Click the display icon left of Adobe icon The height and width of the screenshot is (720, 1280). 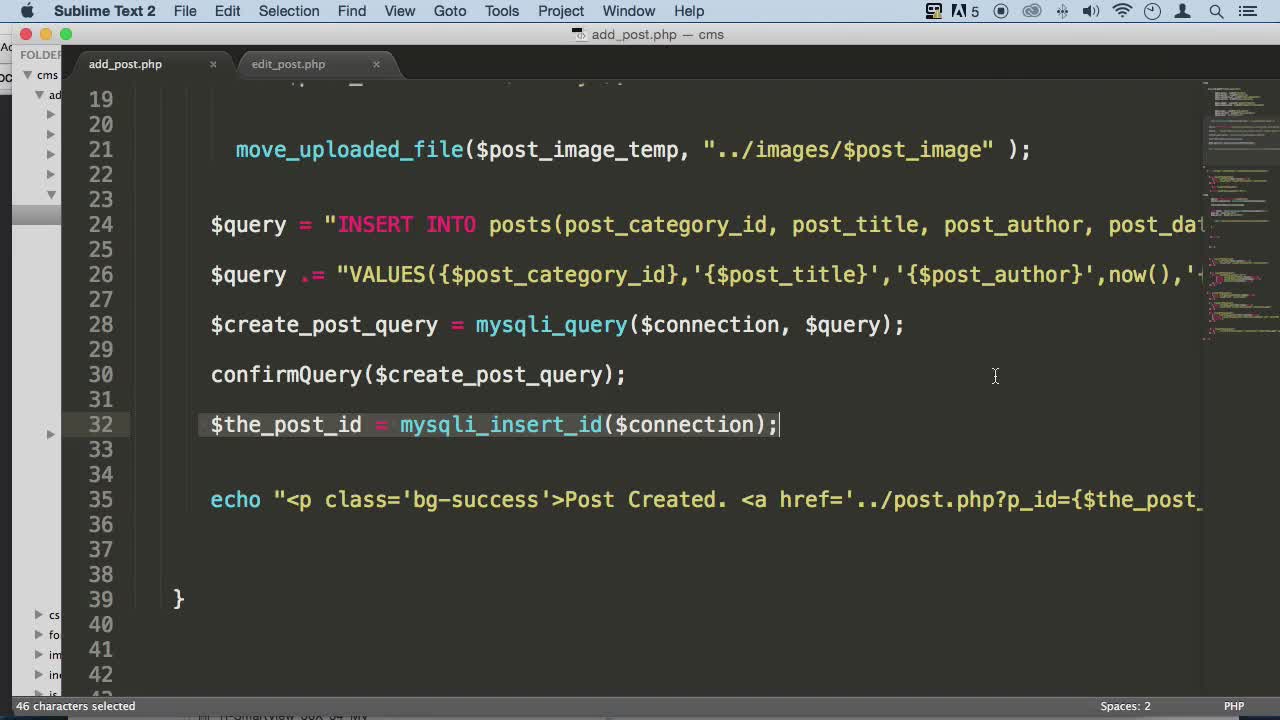933,11
